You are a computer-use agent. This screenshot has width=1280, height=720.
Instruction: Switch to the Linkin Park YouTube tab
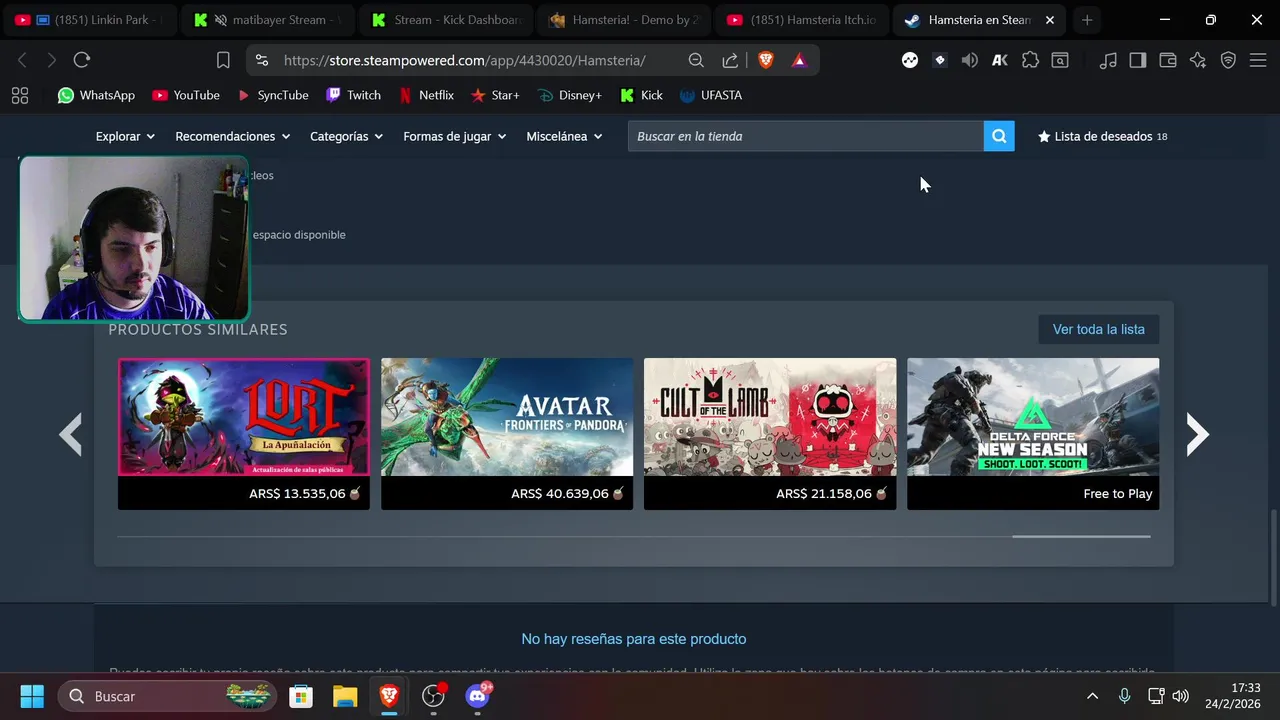(x=90, y=20)
